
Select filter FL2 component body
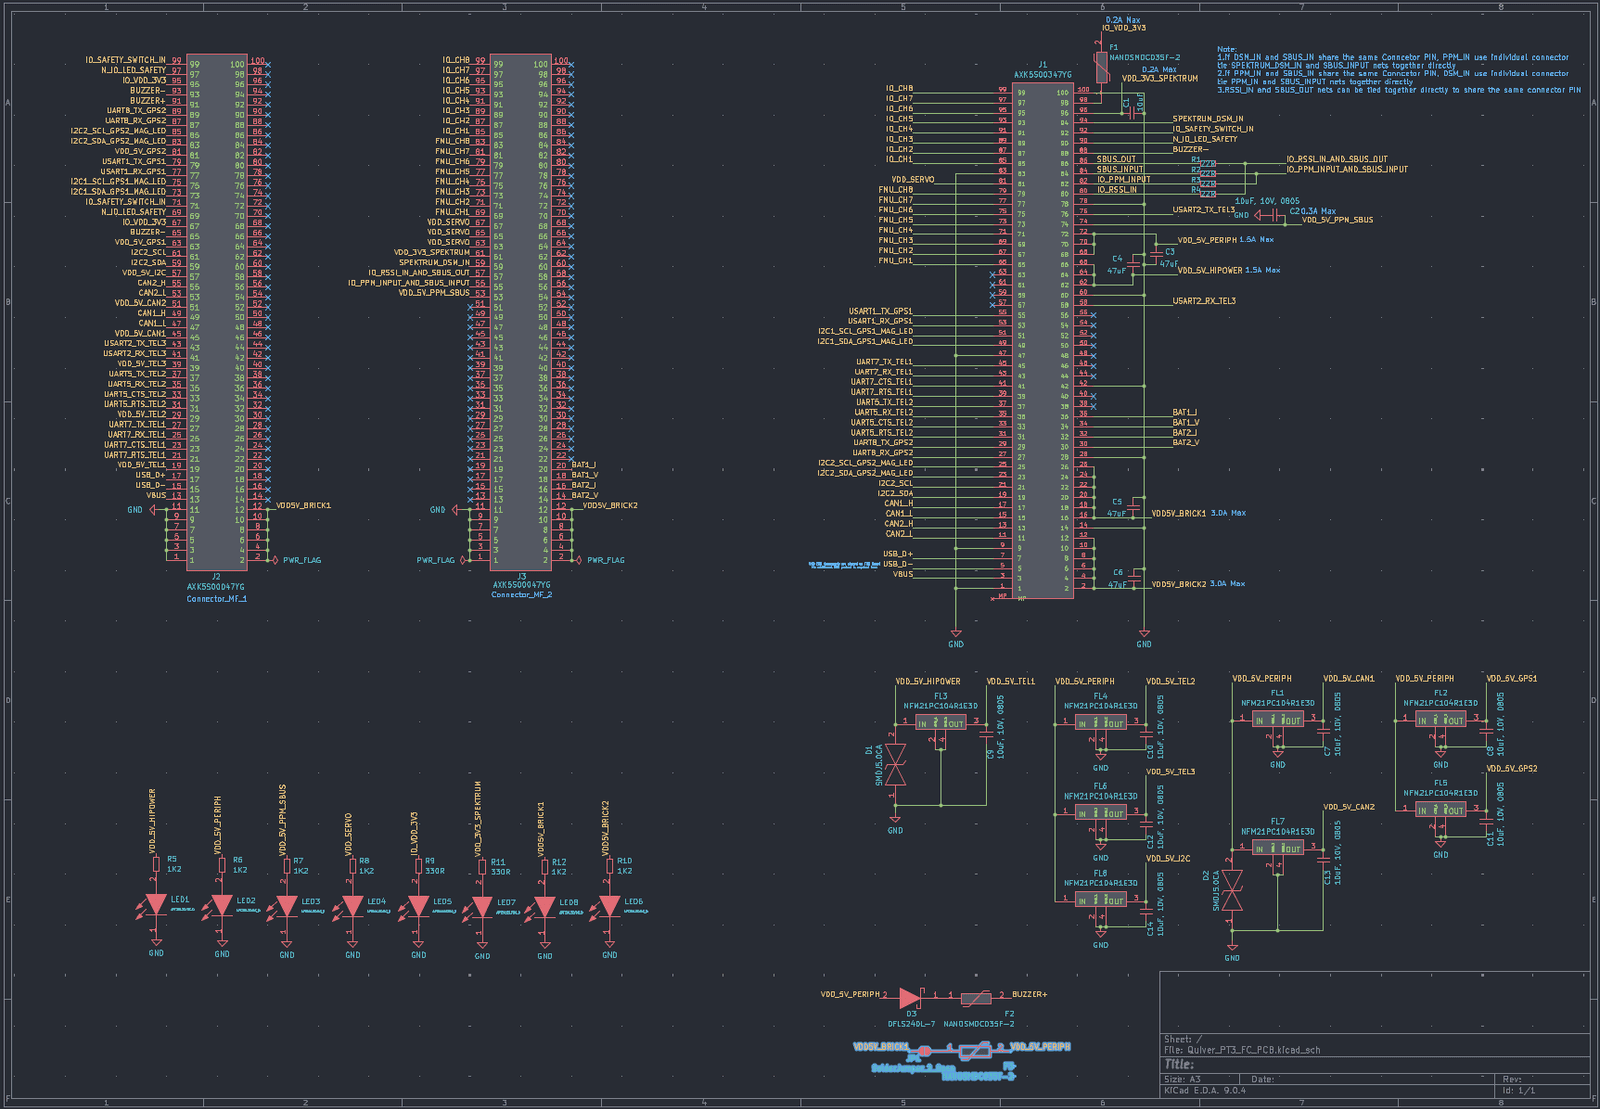click(x=1441, y=720)
